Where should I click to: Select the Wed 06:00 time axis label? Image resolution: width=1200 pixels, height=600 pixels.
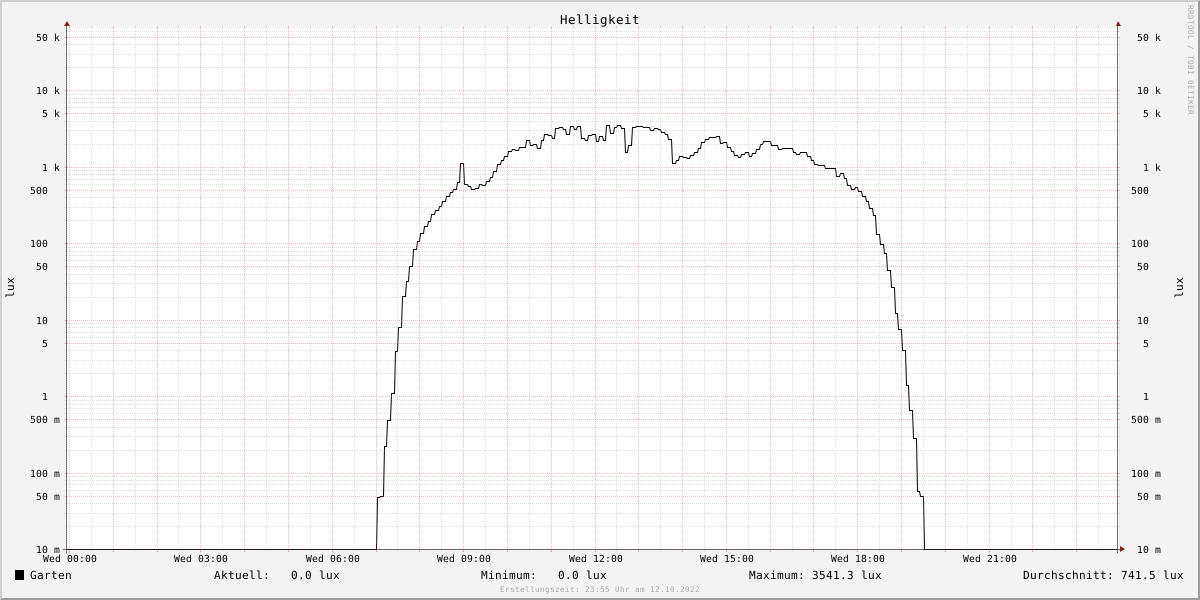pos(333,559)
